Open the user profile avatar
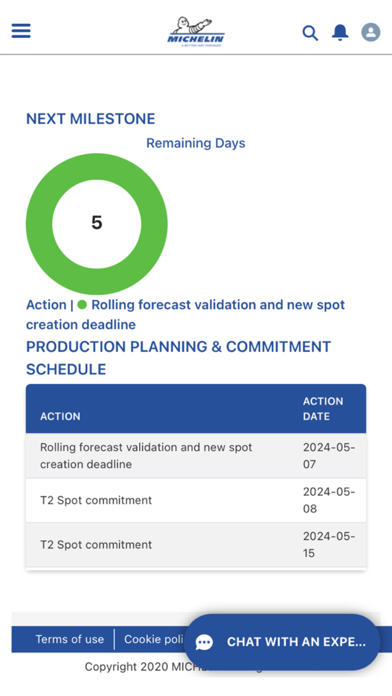The width and height of the screenshot is (392, 696). (371, 32)
